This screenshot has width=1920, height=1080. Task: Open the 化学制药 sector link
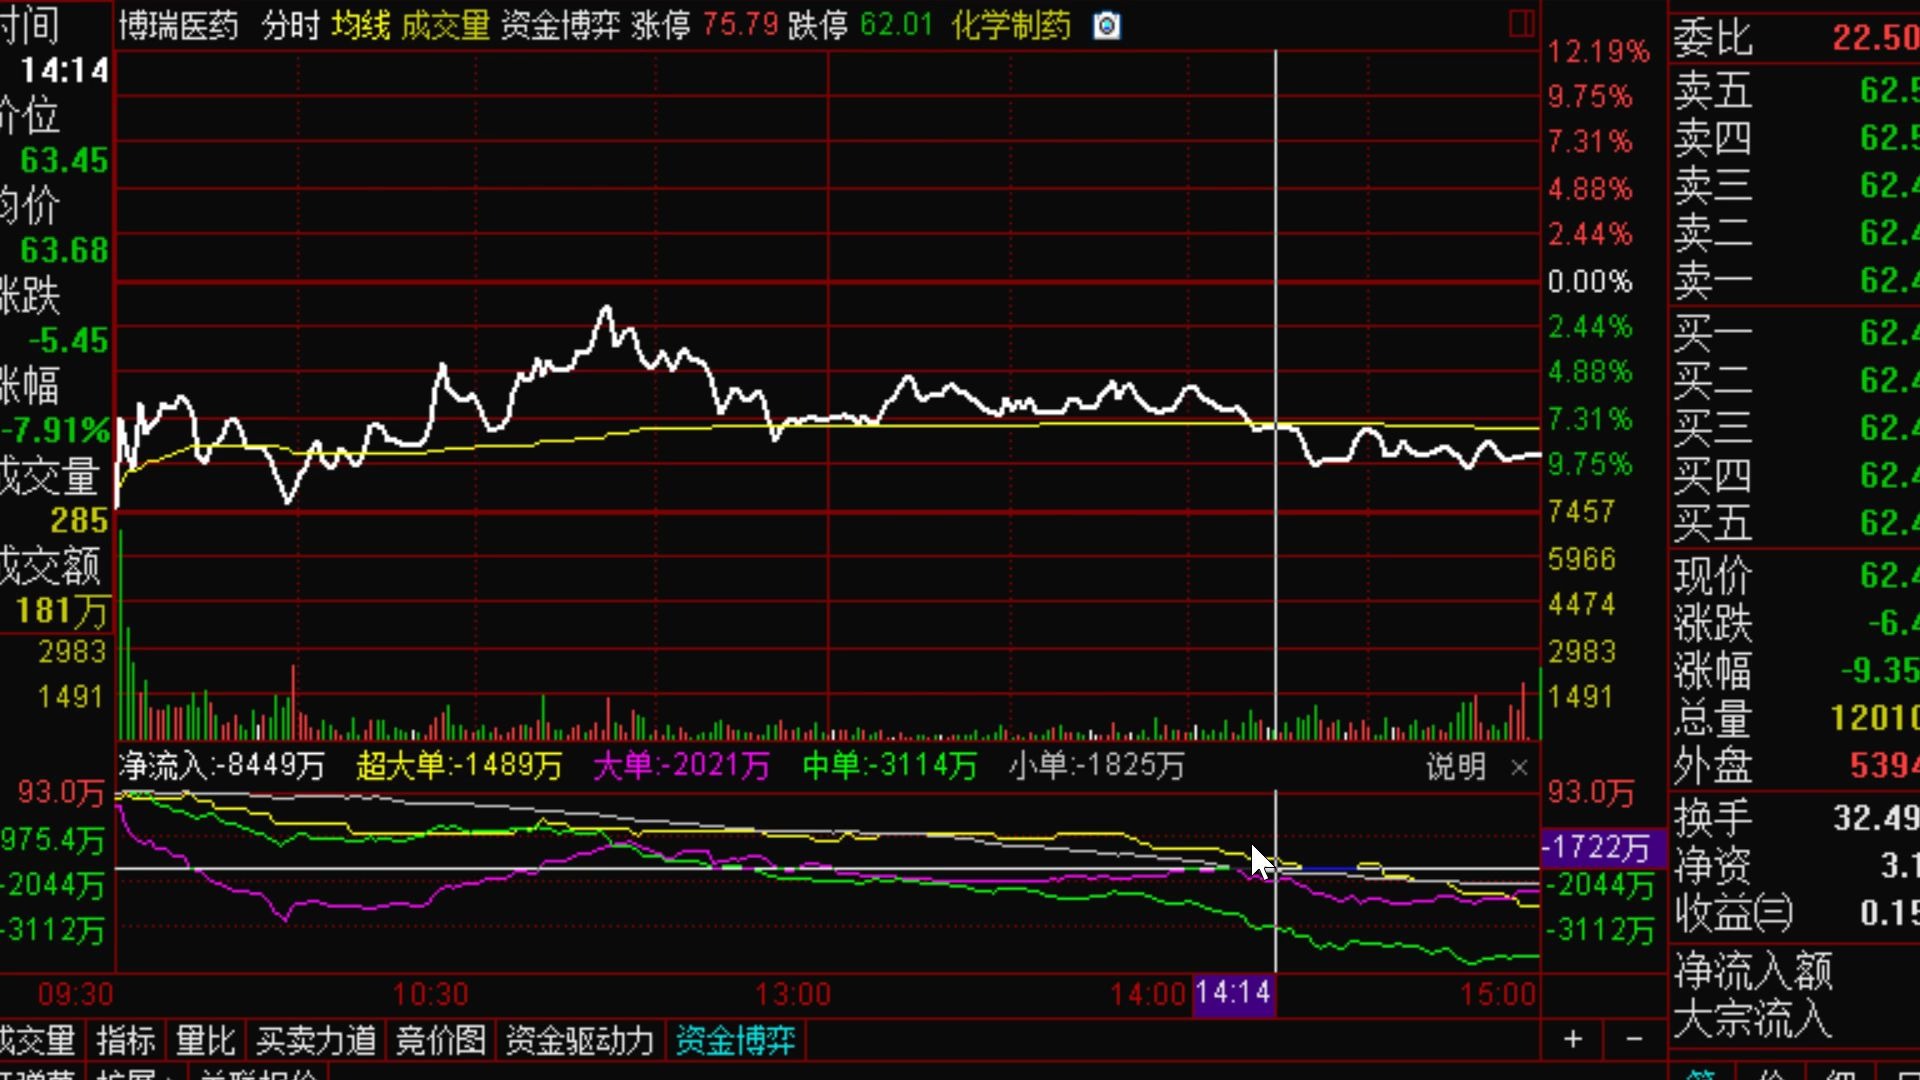(x=1011, y=25)
